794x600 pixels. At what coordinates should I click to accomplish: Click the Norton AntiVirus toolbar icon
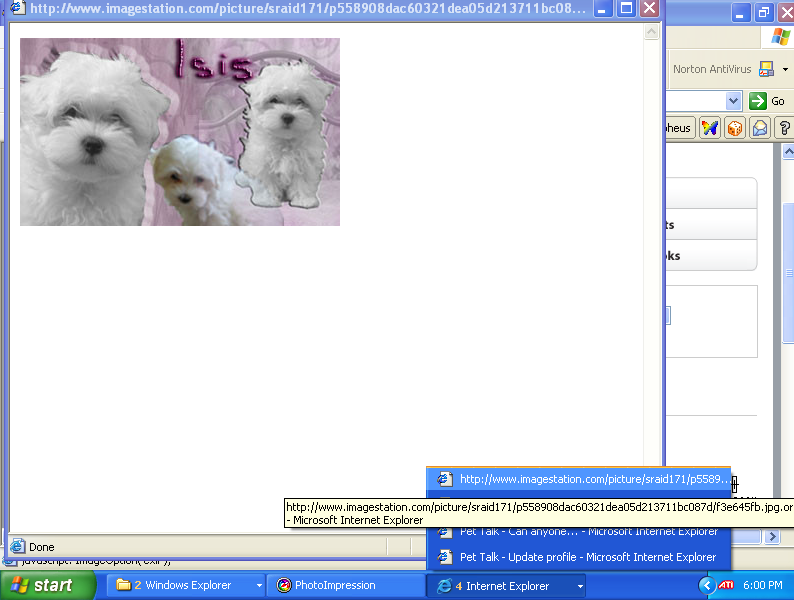767,69
